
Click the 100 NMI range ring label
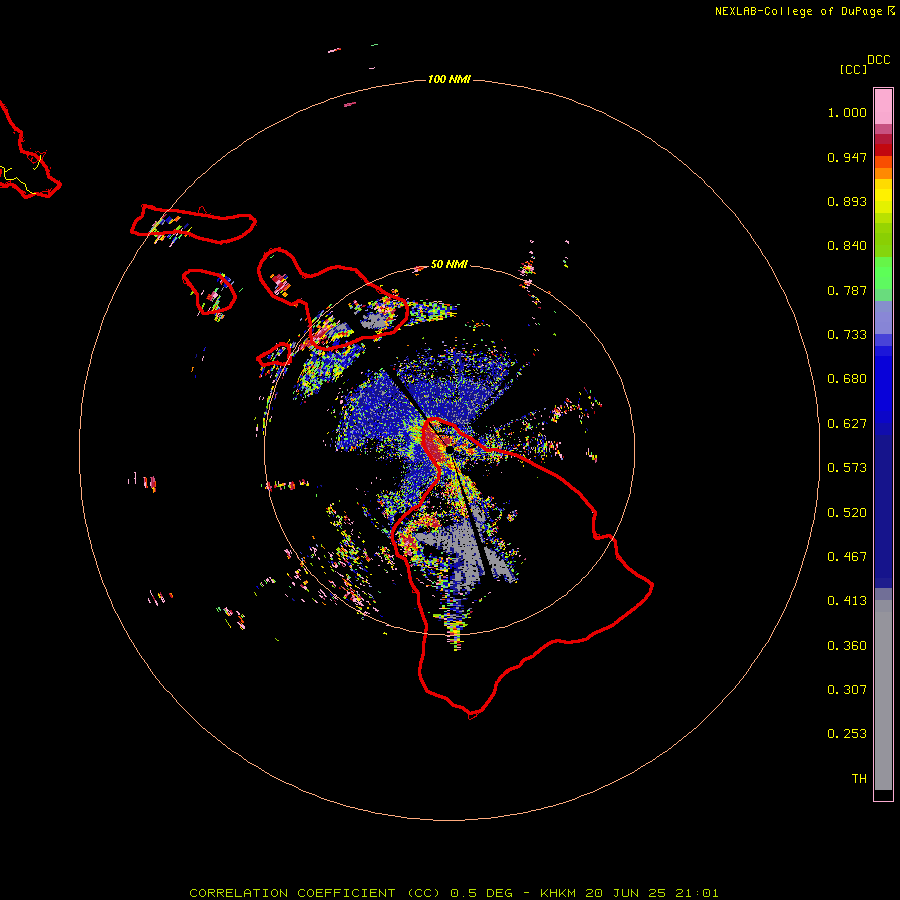click(449, 79)
